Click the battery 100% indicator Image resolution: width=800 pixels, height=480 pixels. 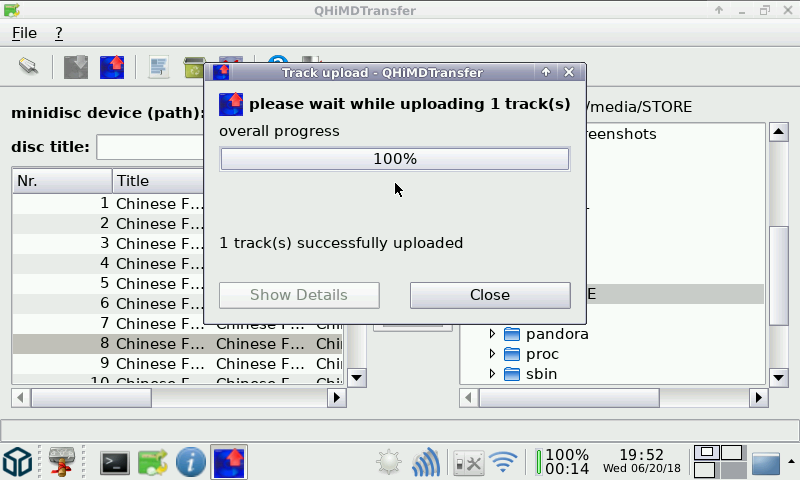(x=563, y=462)
